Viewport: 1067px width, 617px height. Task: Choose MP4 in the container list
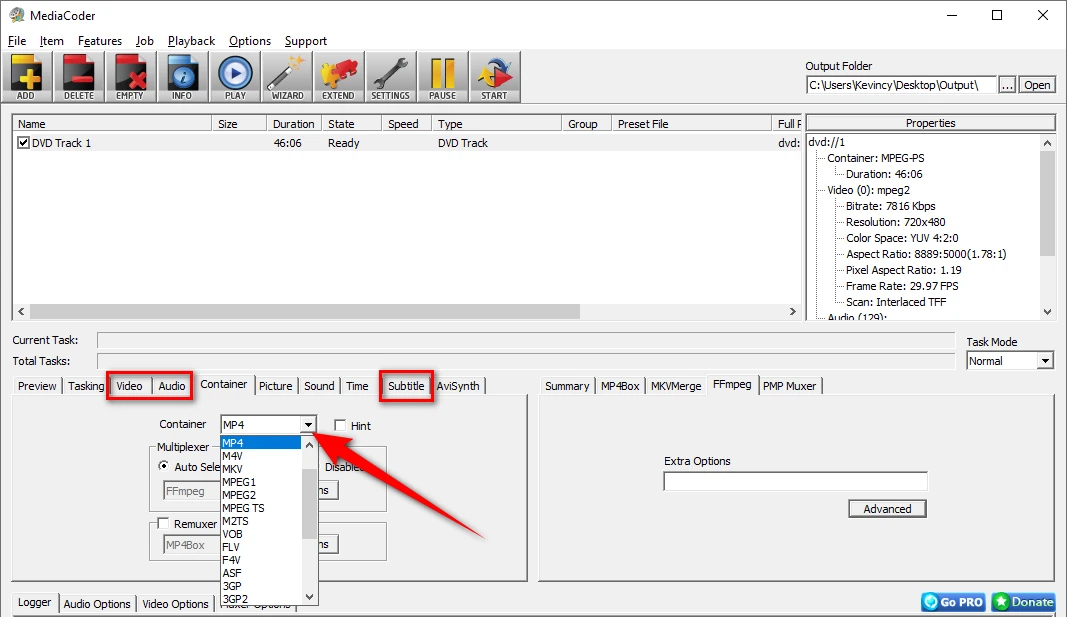click(x=261, y=443)
